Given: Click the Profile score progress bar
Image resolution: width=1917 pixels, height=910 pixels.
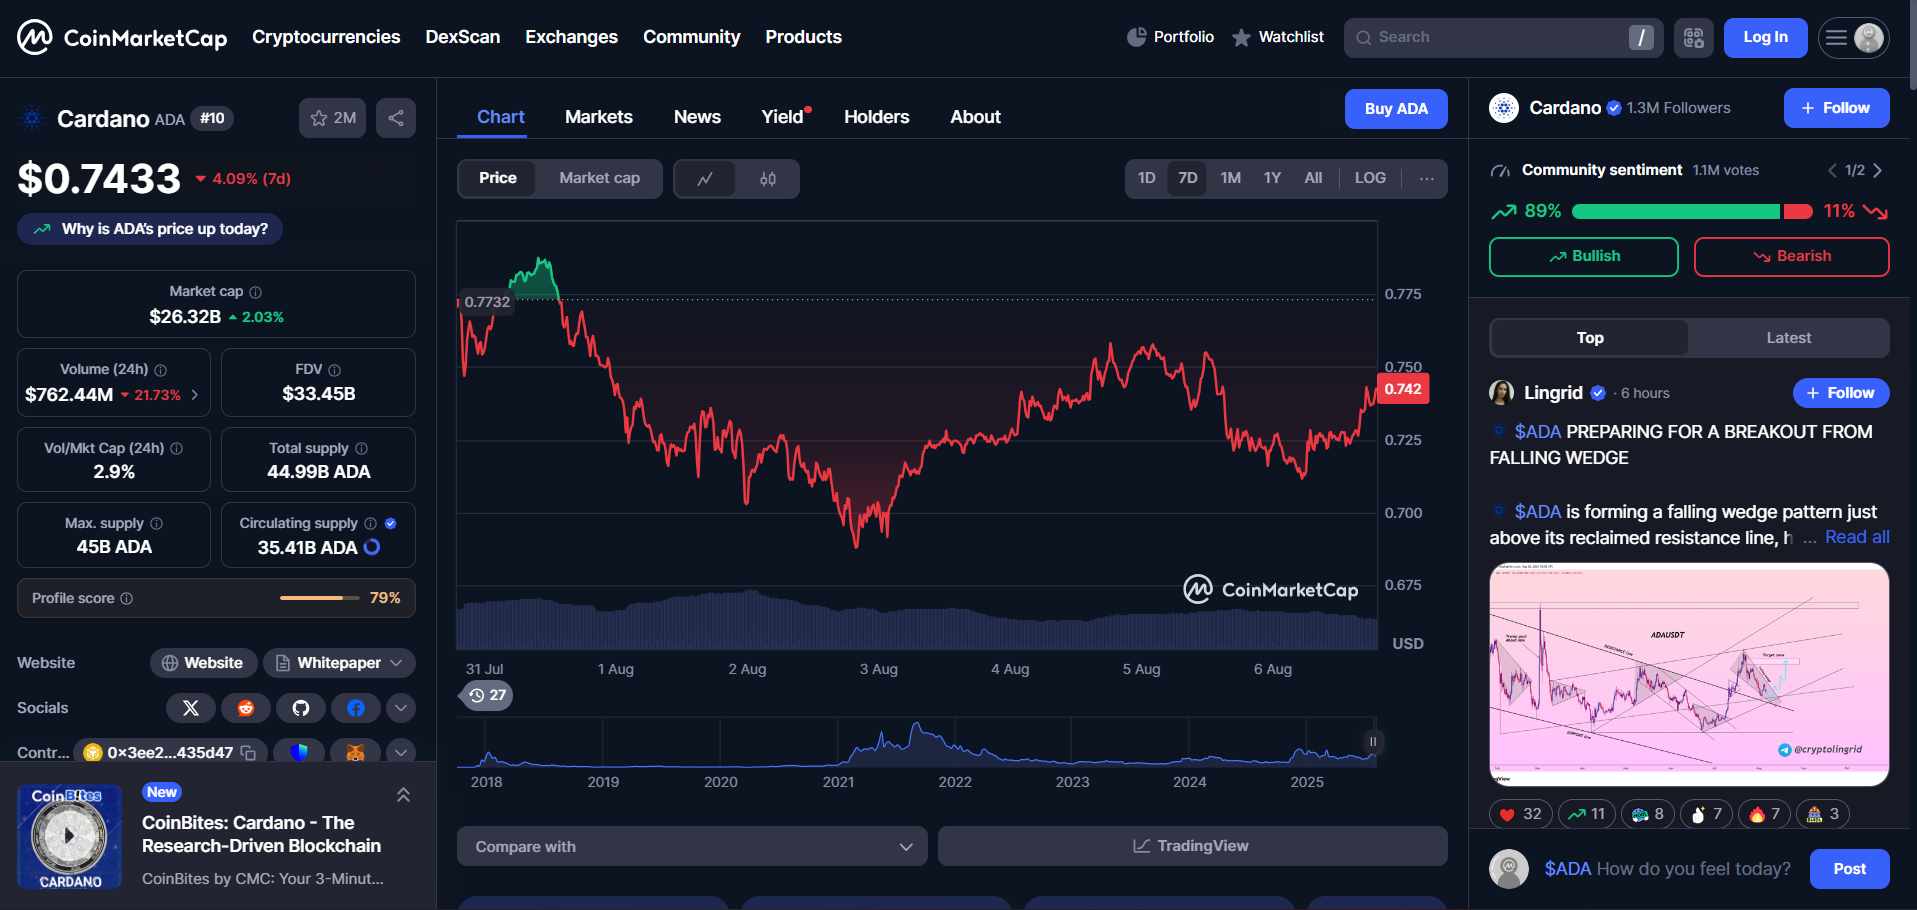Looking at the screenshot, I should coord(319,598).
